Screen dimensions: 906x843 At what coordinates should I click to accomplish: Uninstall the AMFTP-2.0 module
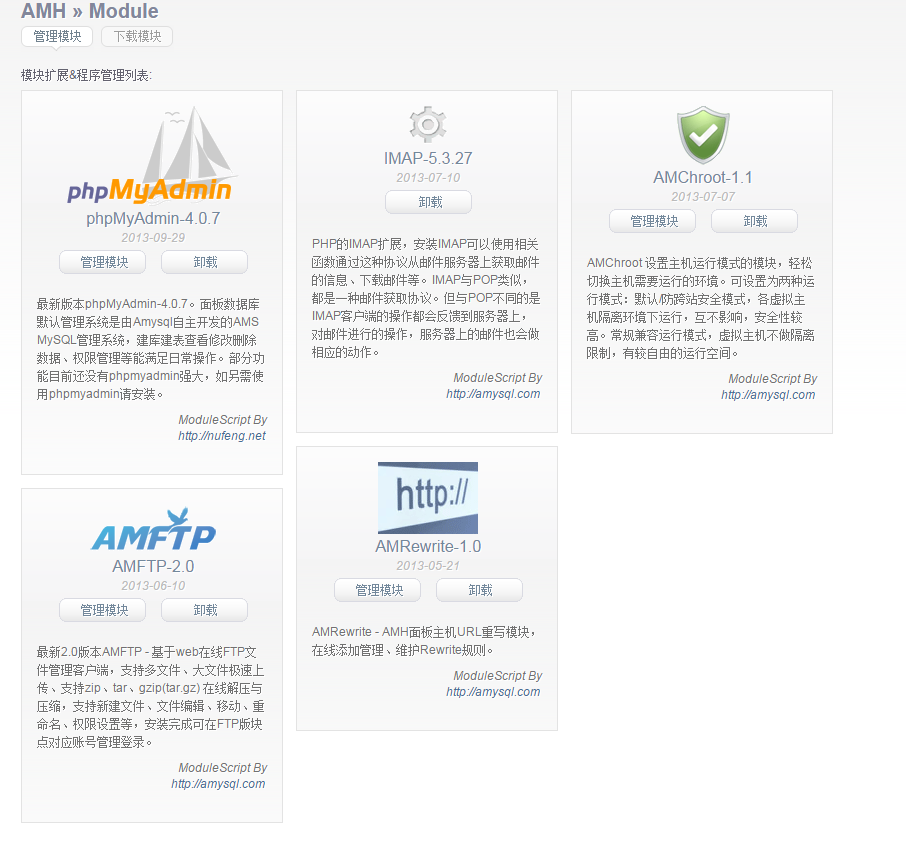204,610
